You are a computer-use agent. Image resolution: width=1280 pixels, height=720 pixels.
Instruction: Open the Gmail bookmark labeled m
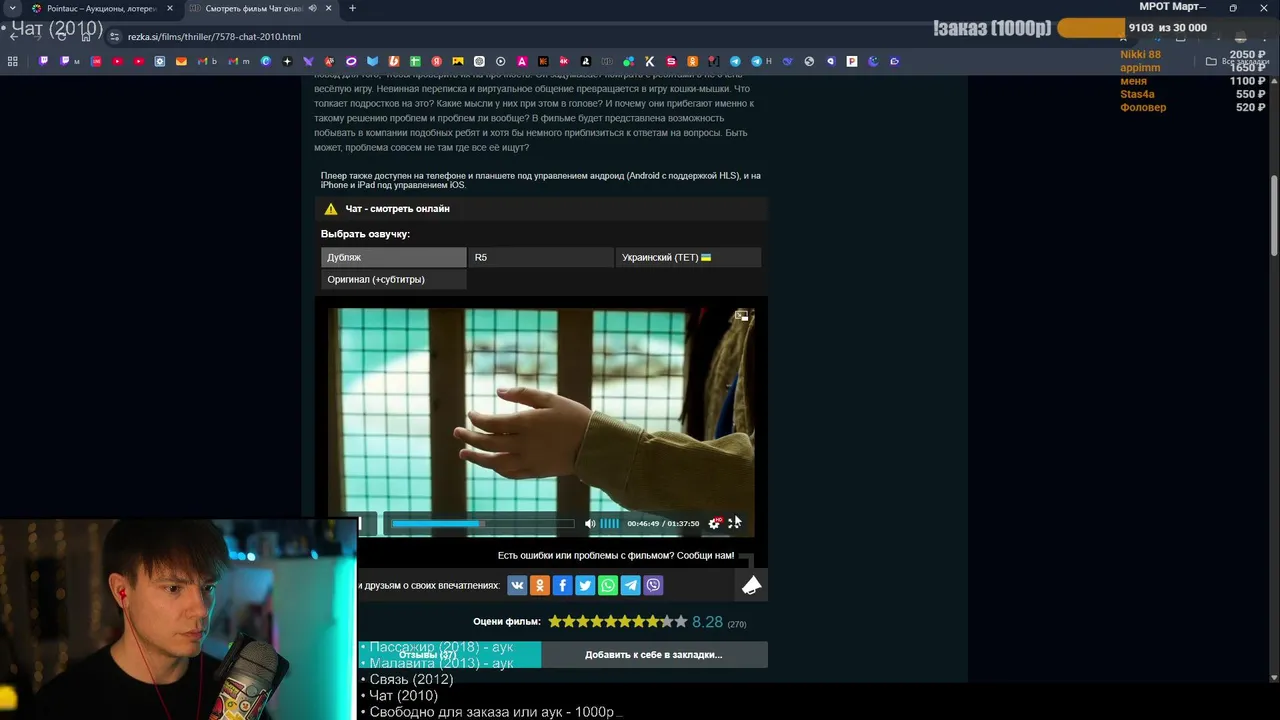point(238,61)
